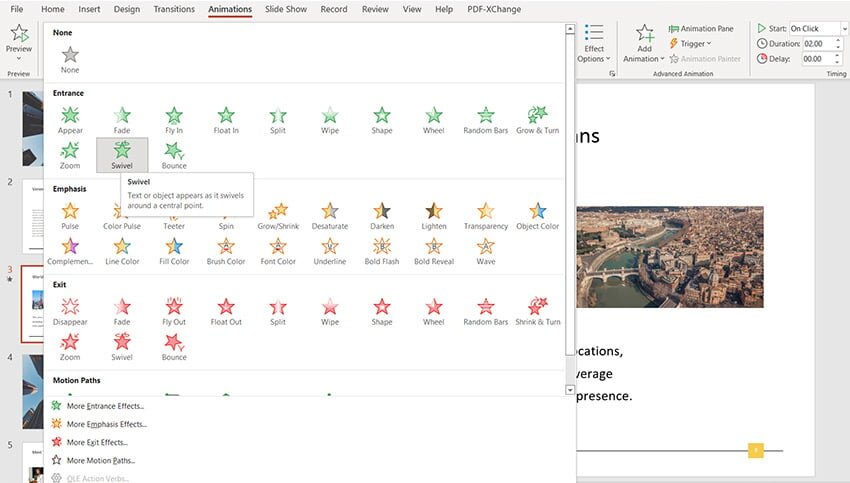Open the Animation Pane

pos(706,29)
